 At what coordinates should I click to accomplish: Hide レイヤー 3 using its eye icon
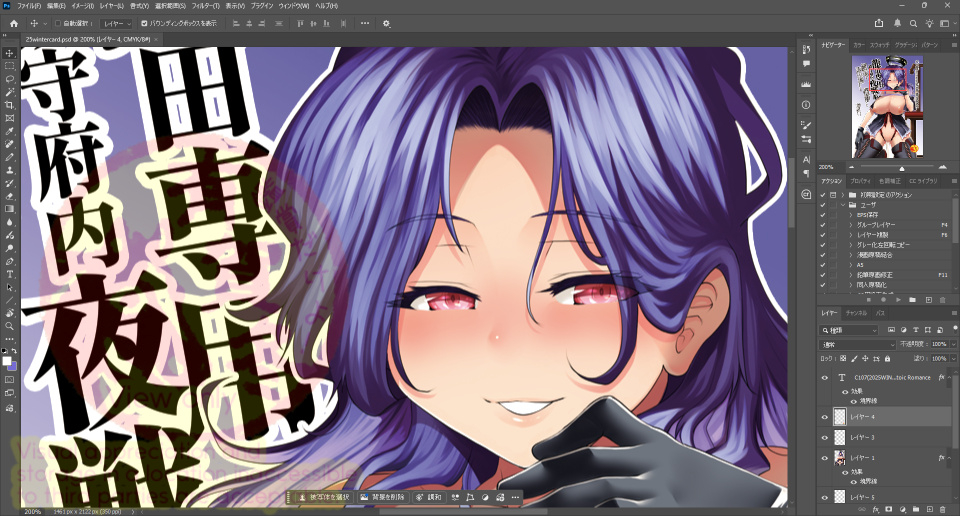pyautogui.click(x=825, y=437)
